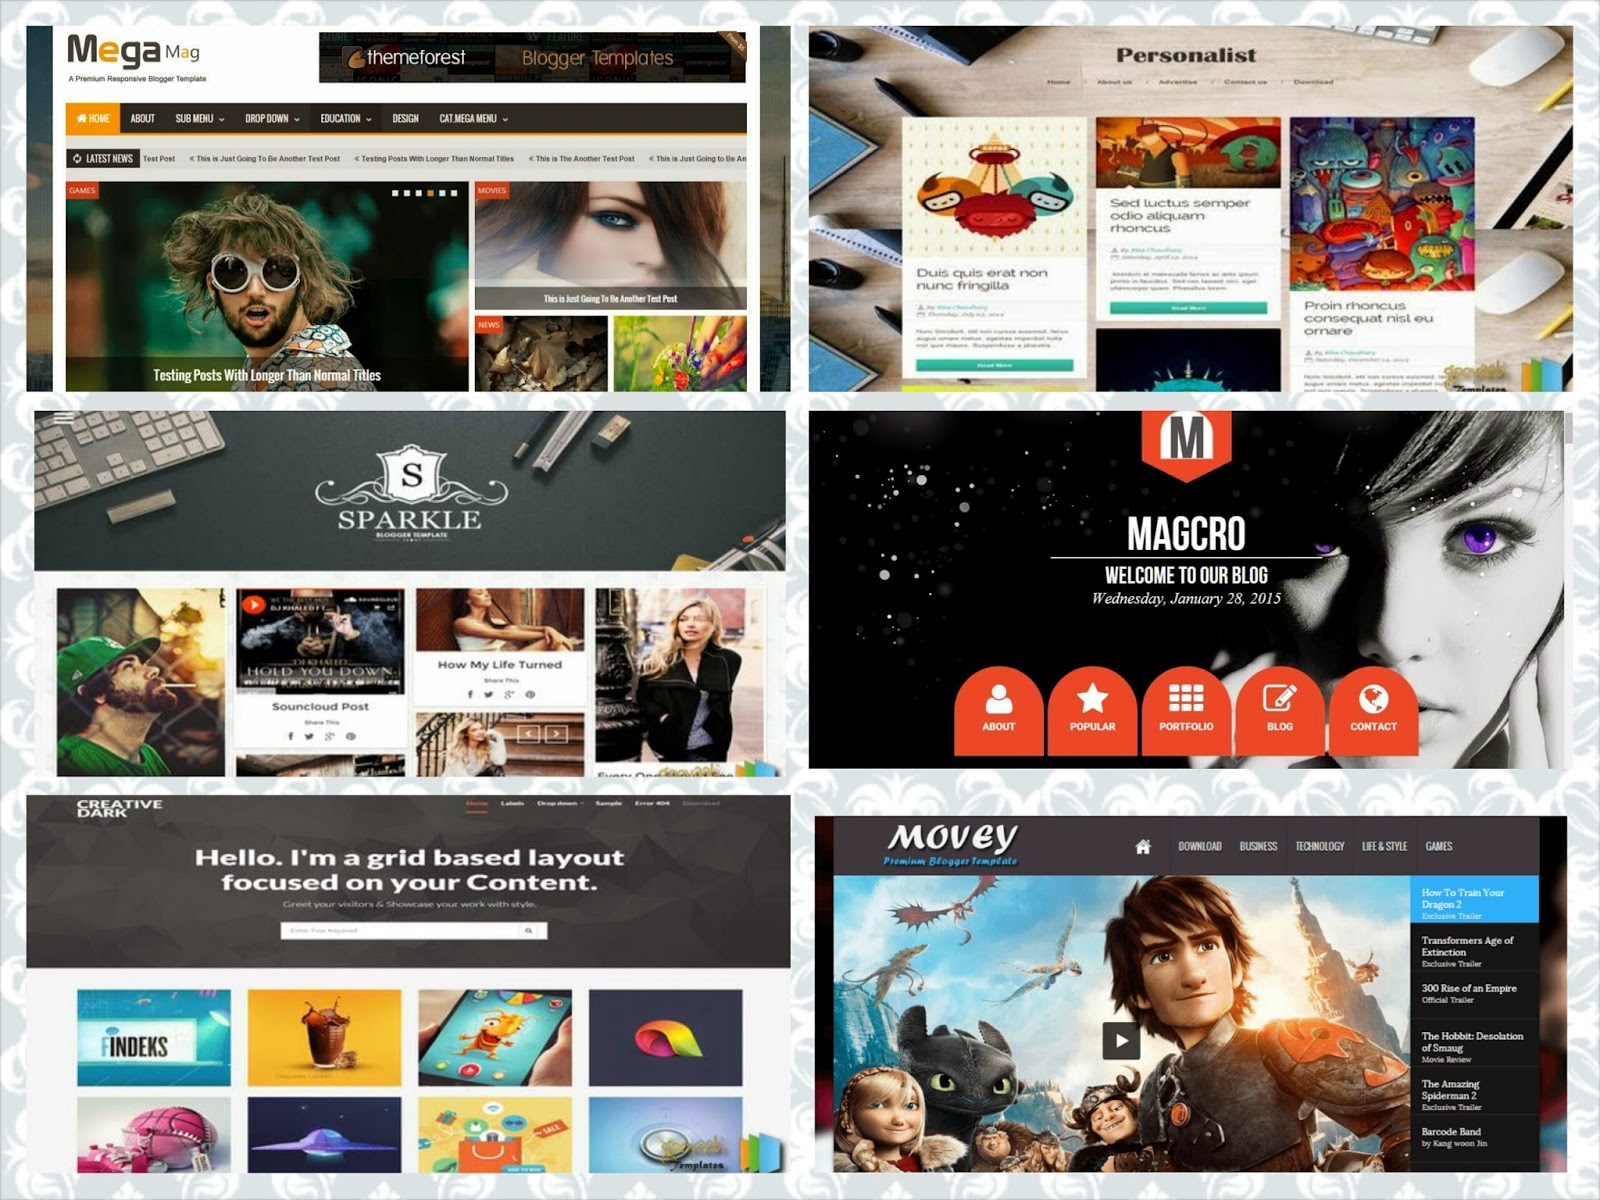Go to next slide in Sparkle gallery
Screen dimensions: 1600x1200
[x=556, y=734]
